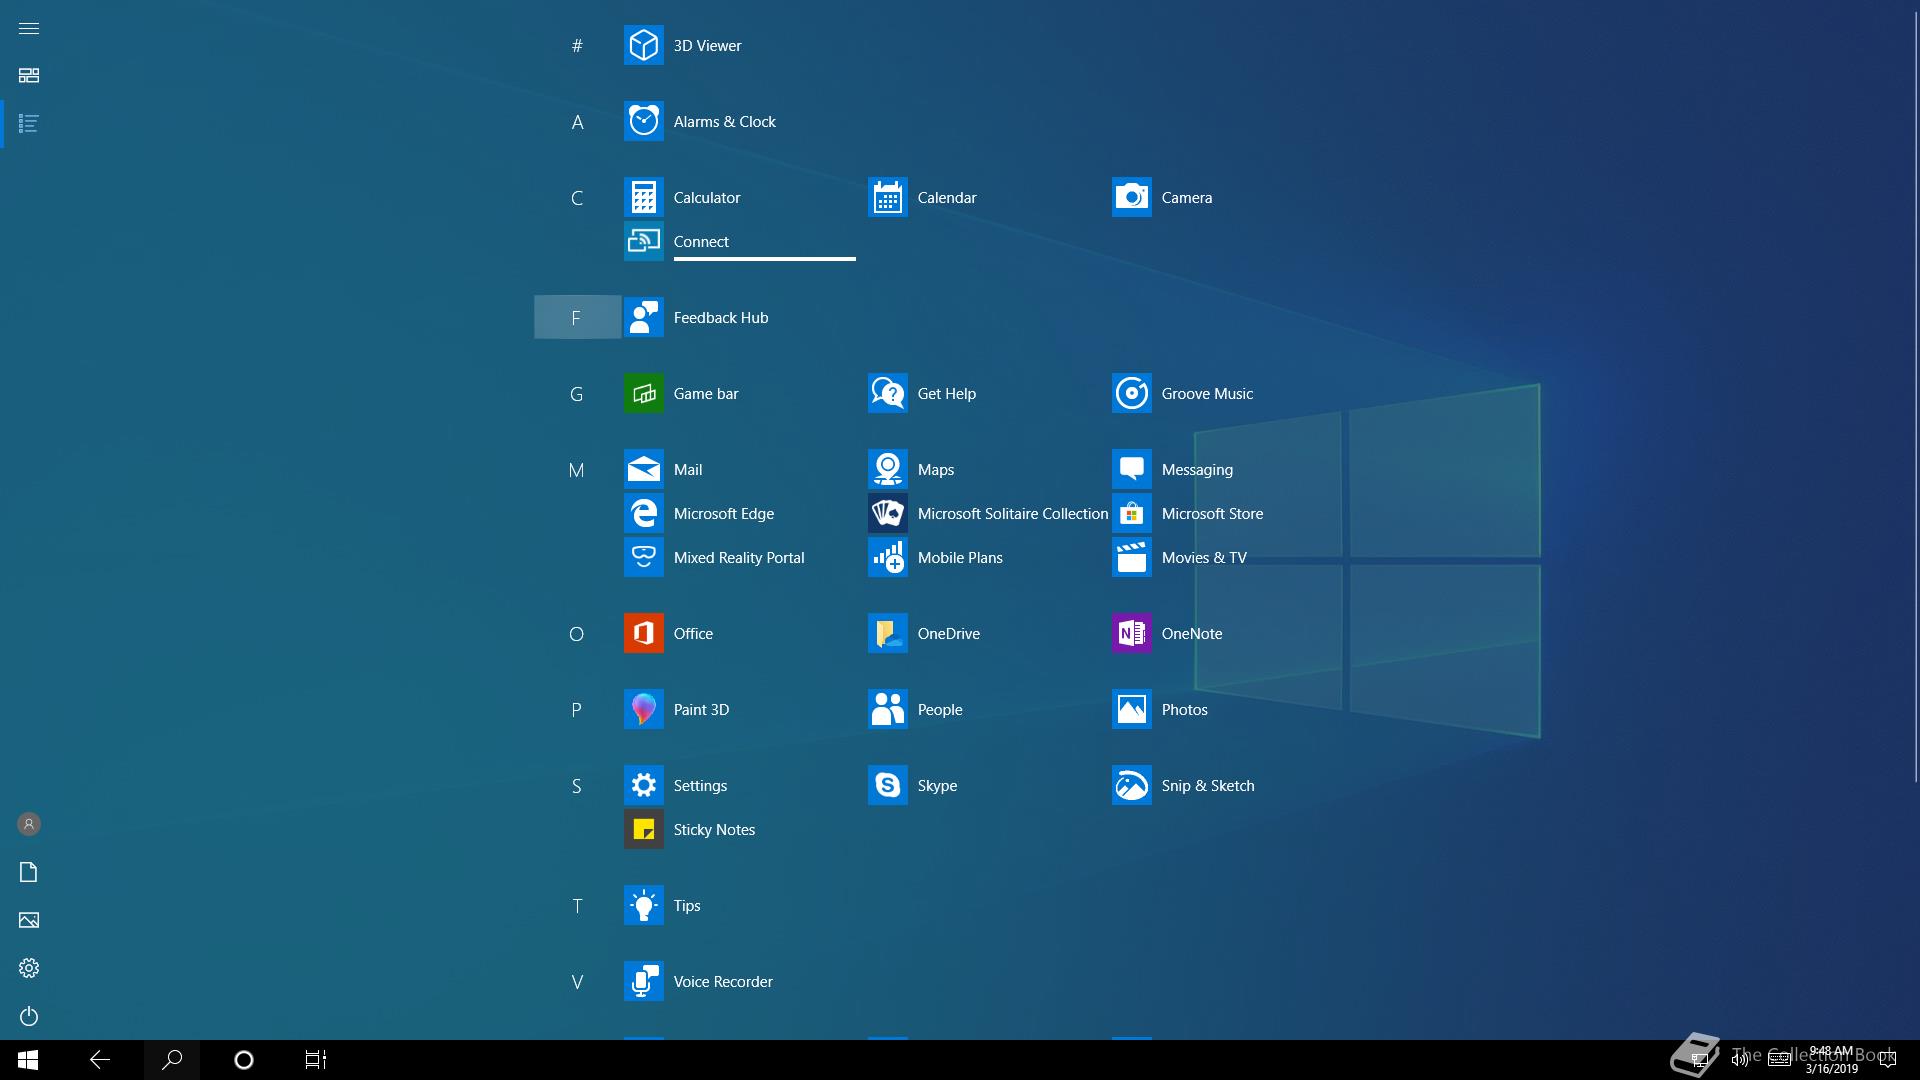Launch the Voice Recorder icon
The height and width of the screenshot is (1080, 1920).
click(643, 981)
